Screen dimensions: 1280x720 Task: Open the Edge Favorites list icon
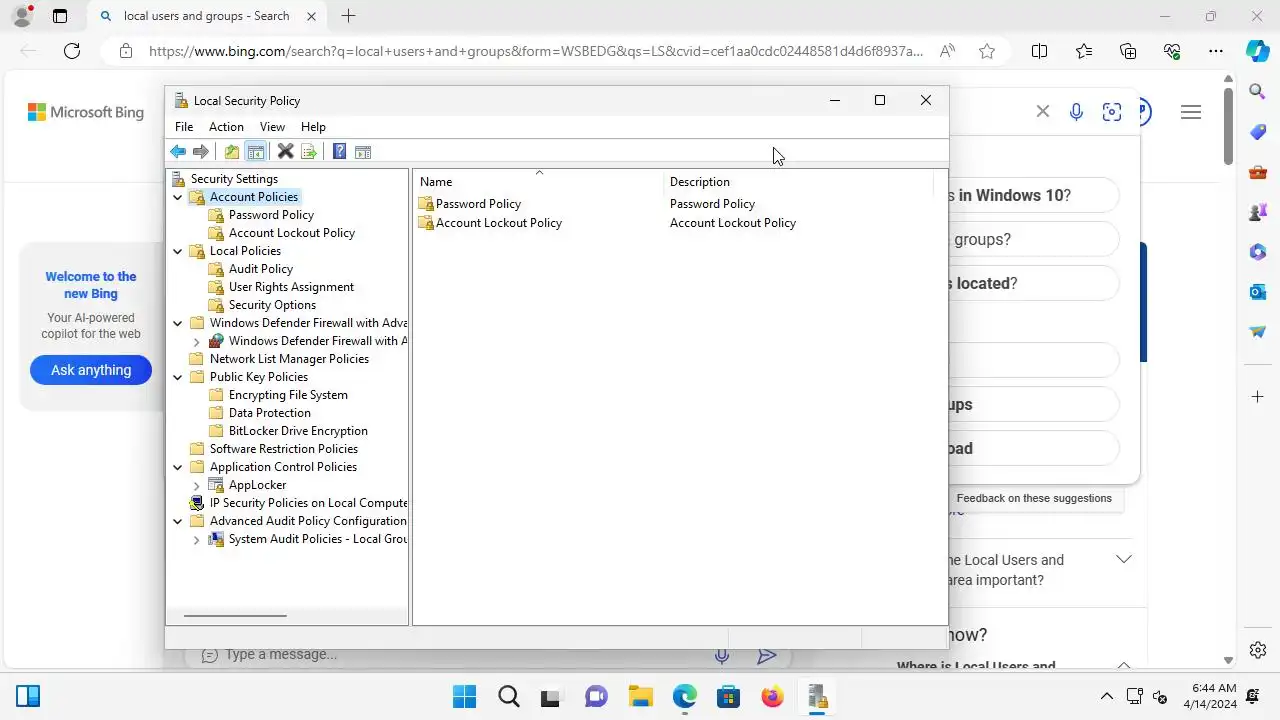coord(1084,51)
